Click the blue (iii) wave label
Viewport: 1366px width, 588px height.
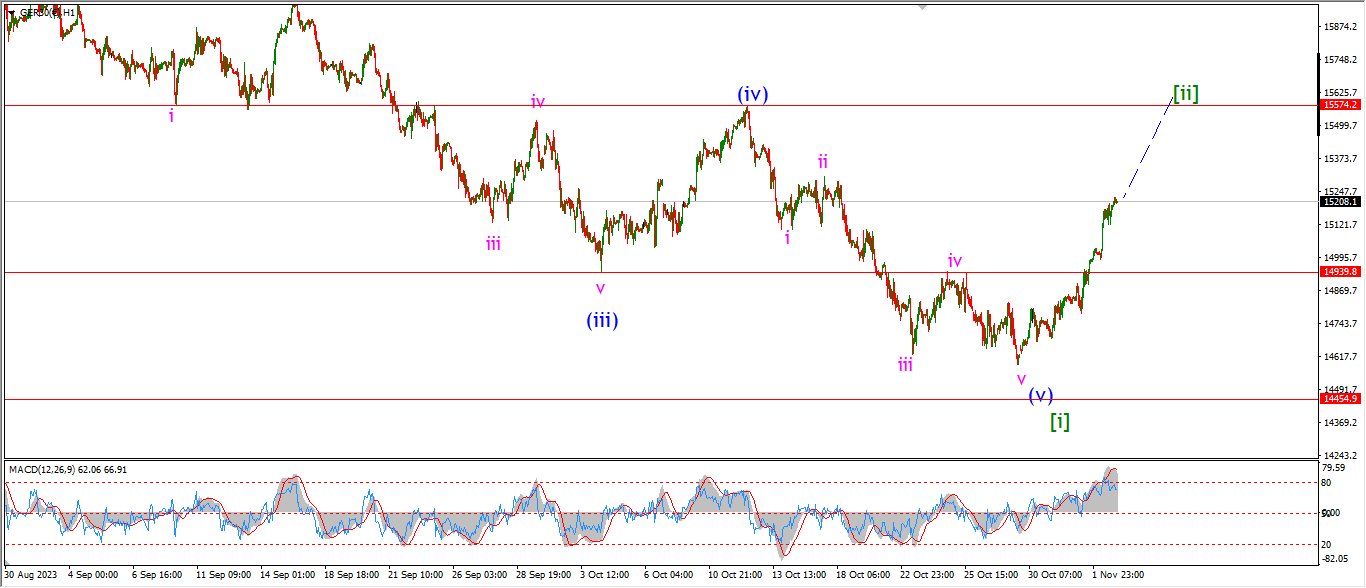pos(602,320)
